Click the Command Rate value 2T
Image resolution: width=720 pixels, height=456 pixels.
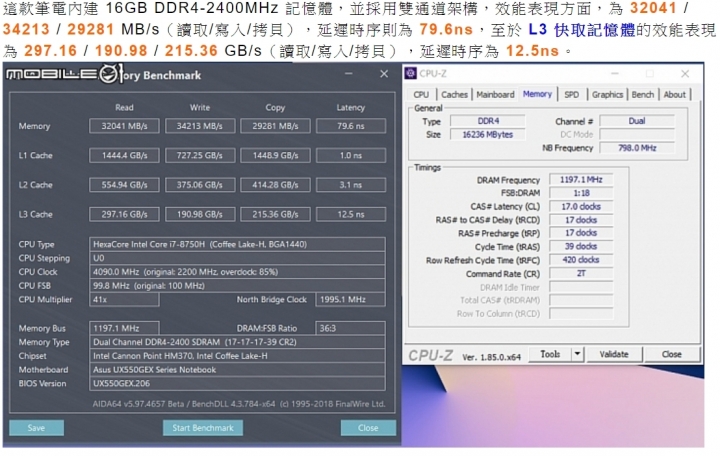[581, 273]
